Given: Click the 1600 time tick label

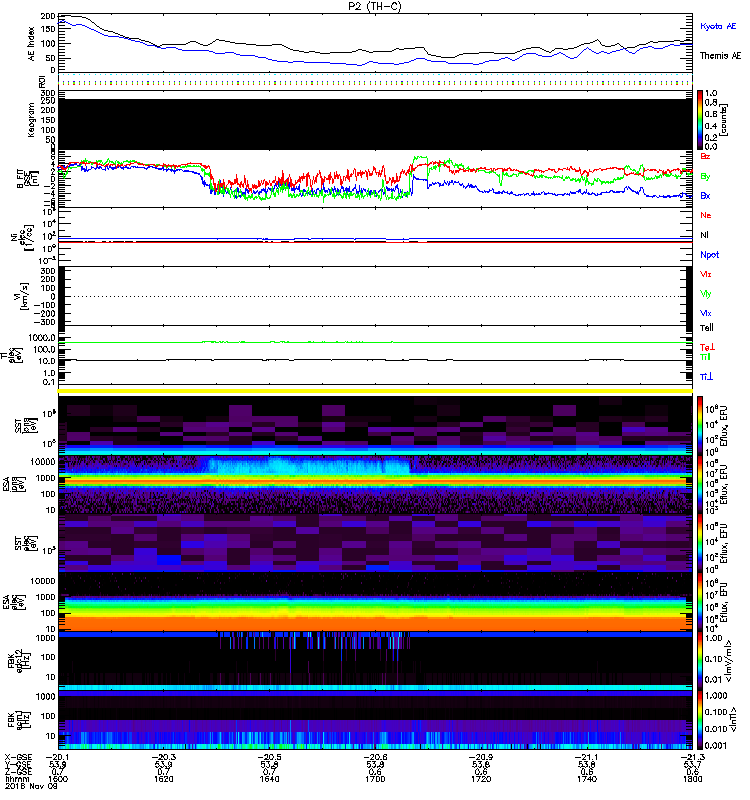Looking at the screenshot, I should 58,779.
